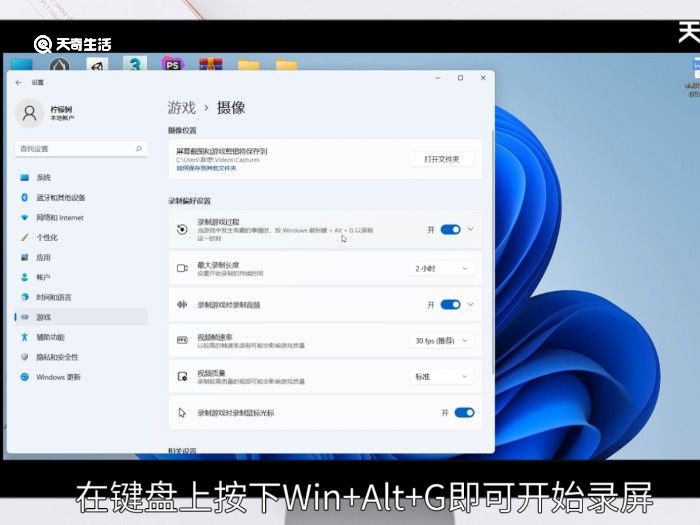The image size is (700, 525).
Task: Click the 打开文件夹 button
Action: pyautogui.click(x=442, y=159)
